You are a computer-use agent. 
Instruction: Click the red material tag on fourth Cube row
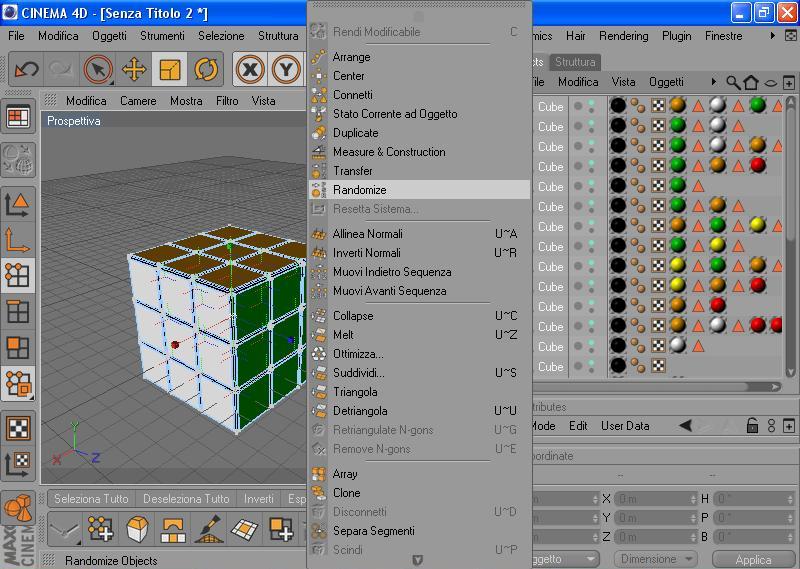(758, 165)
